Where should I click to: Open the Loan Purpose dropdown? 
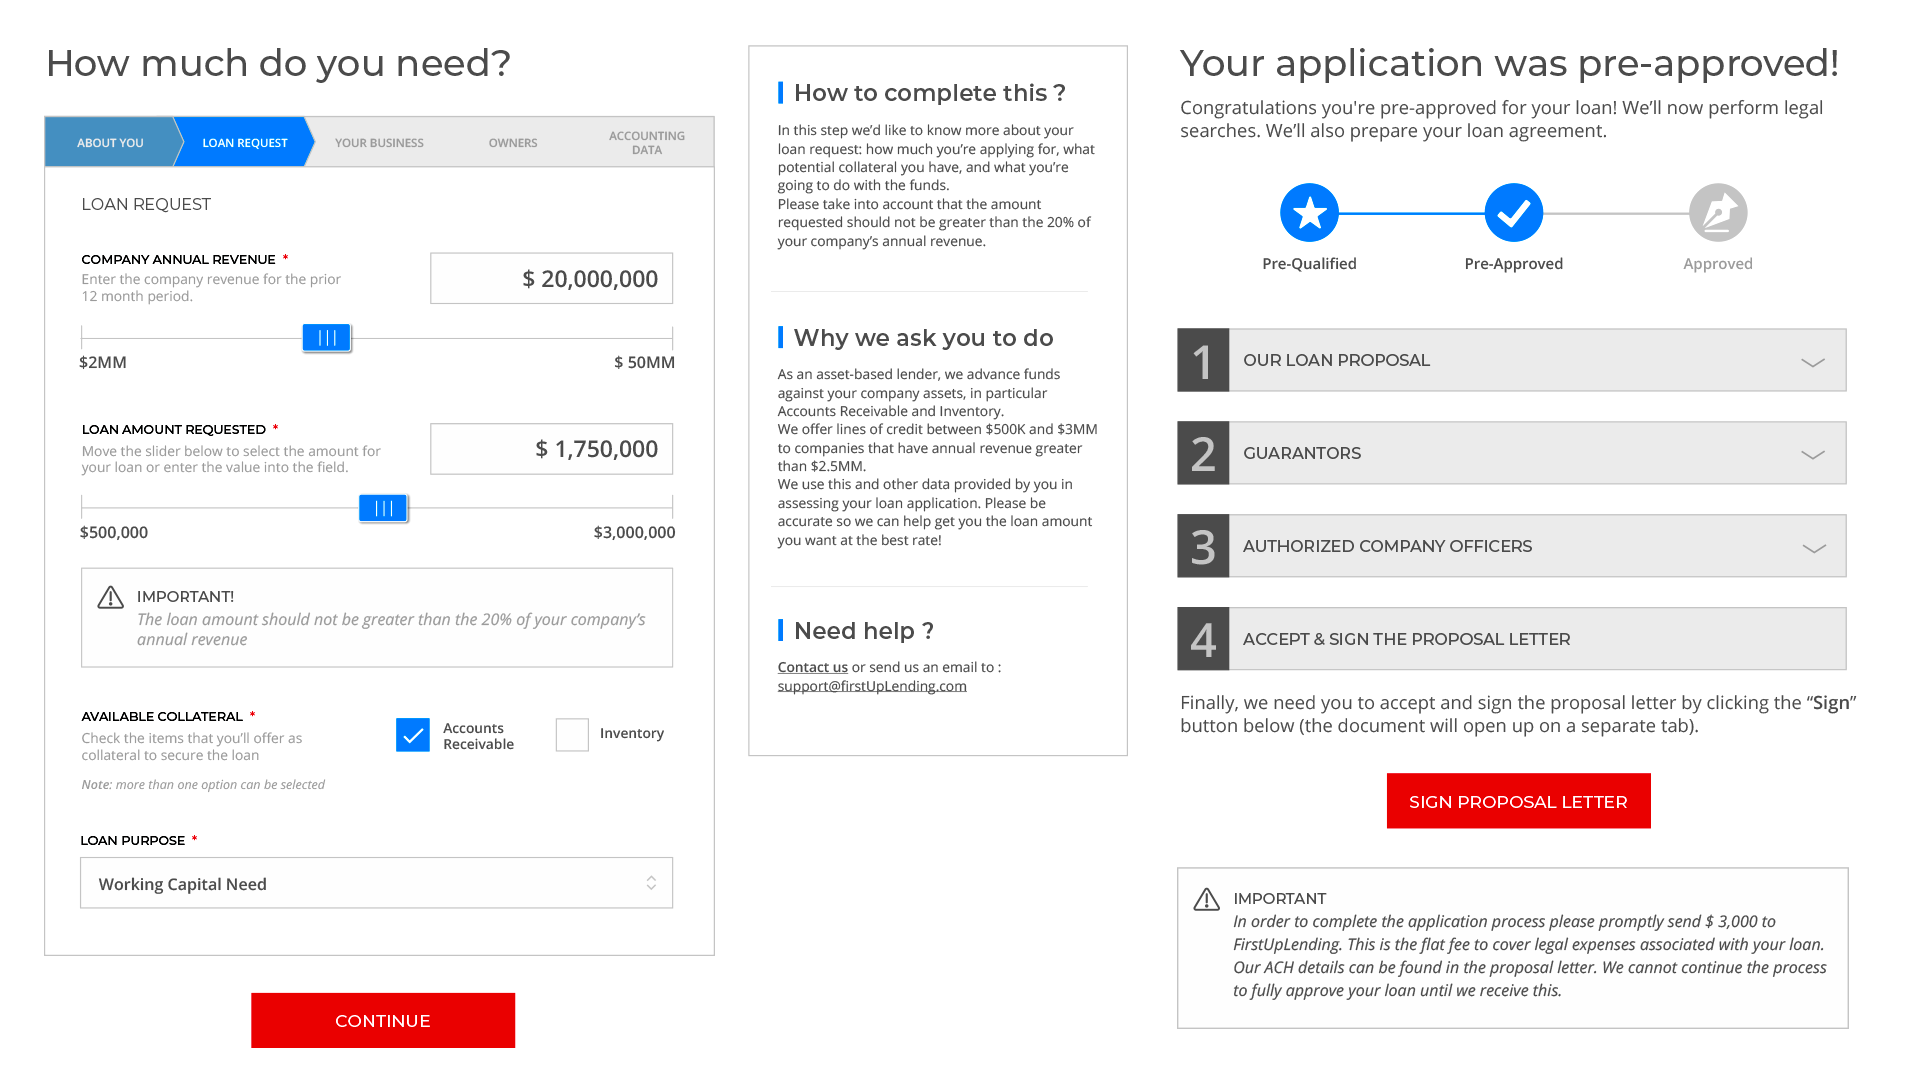click(x=376, y=884)
